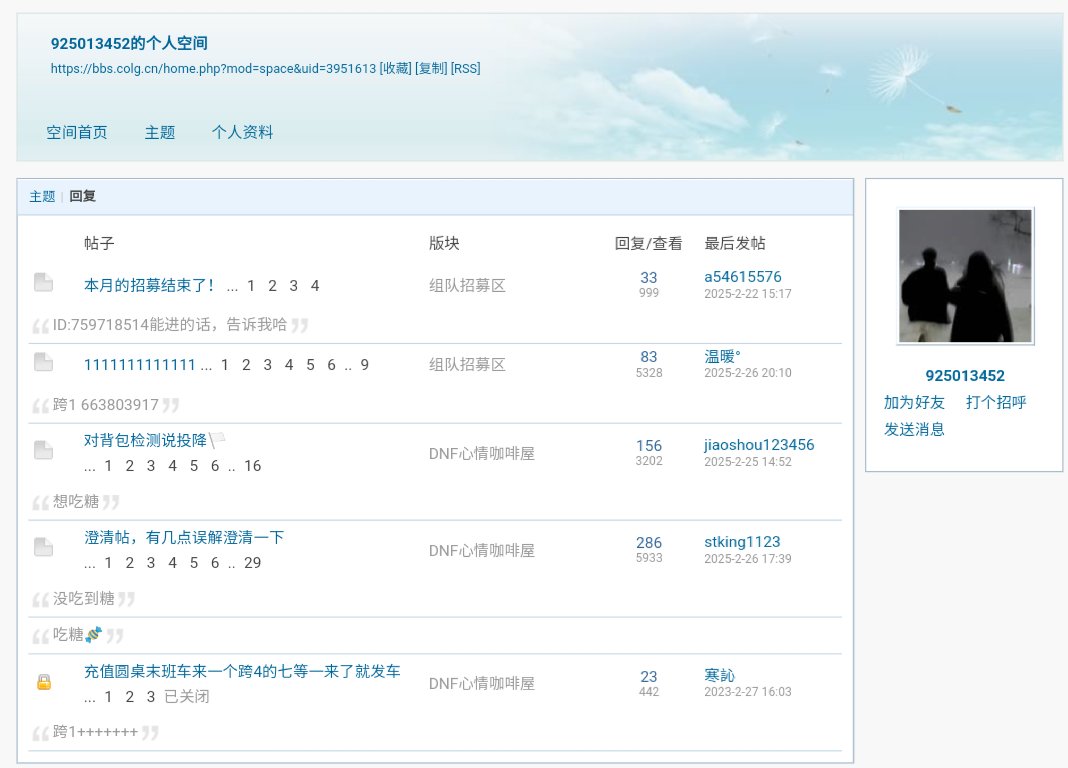Click the thread icon beside 本月的招募结束了
1068x768 pixels.
(44, 282)
